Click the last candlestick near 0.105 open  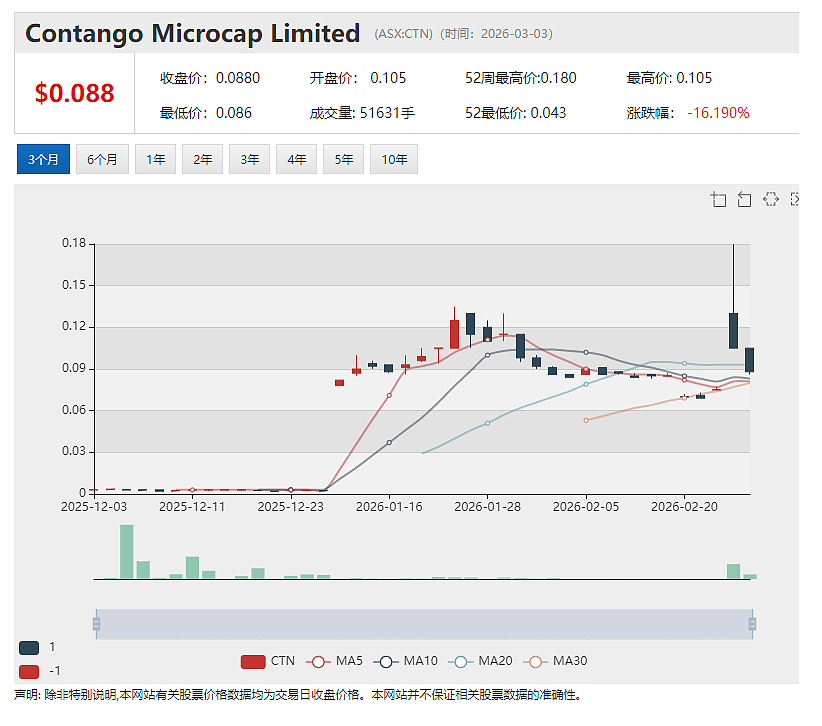click(750, 360)
